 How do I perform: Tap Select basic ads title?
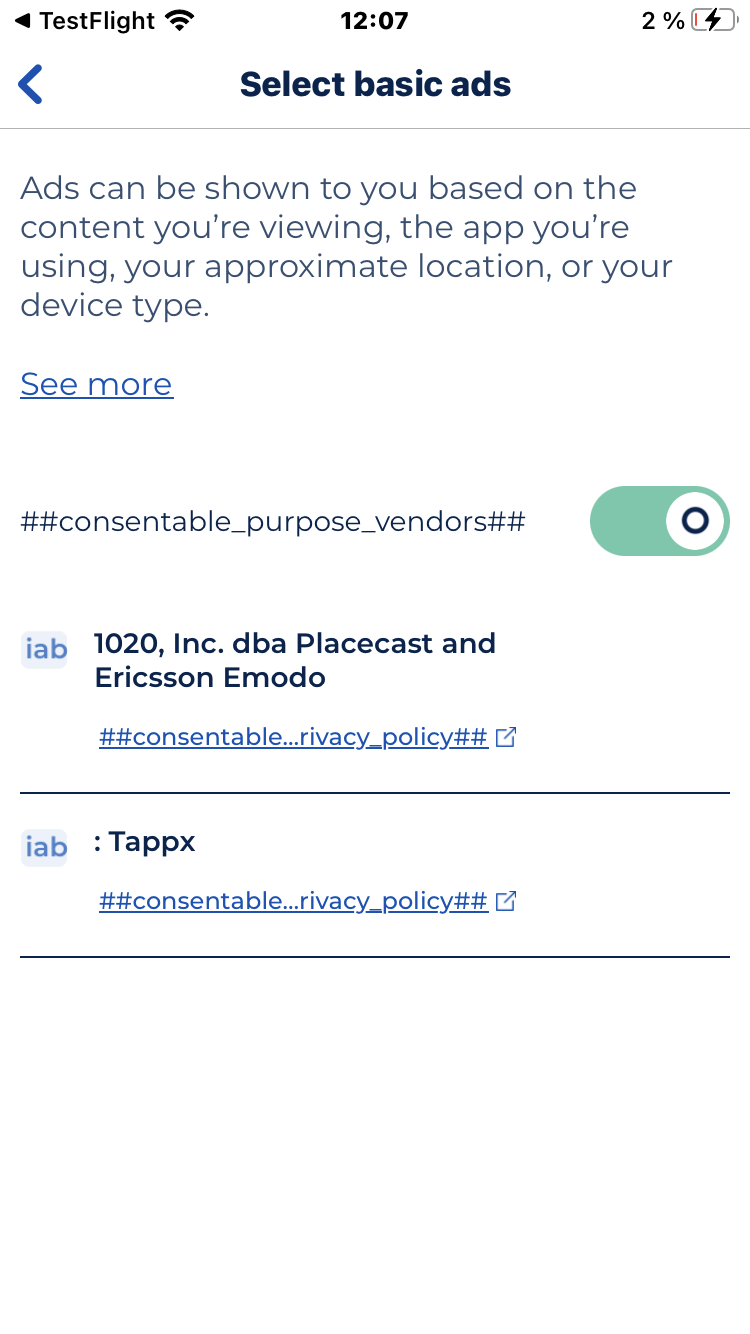(x=375, y=84)
